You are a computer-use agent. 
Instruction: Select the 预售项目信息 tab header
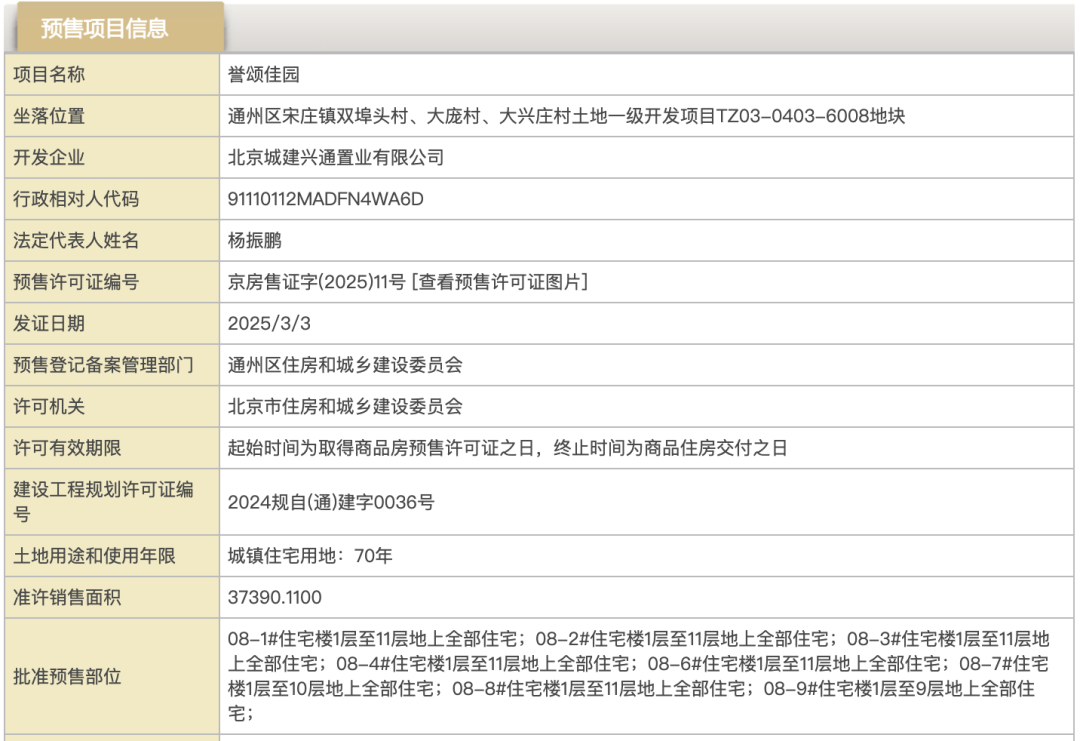(121, 28)
